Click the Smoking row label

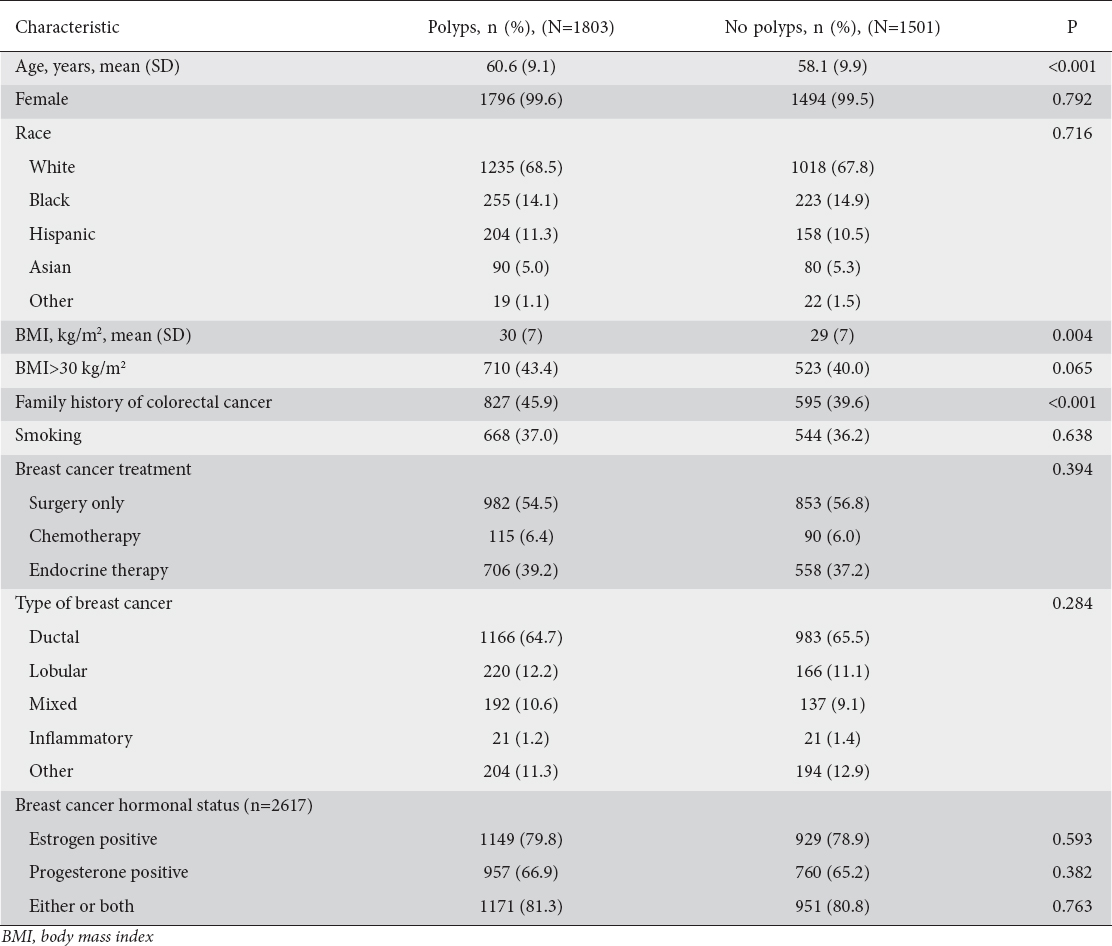tap(48, 436)
